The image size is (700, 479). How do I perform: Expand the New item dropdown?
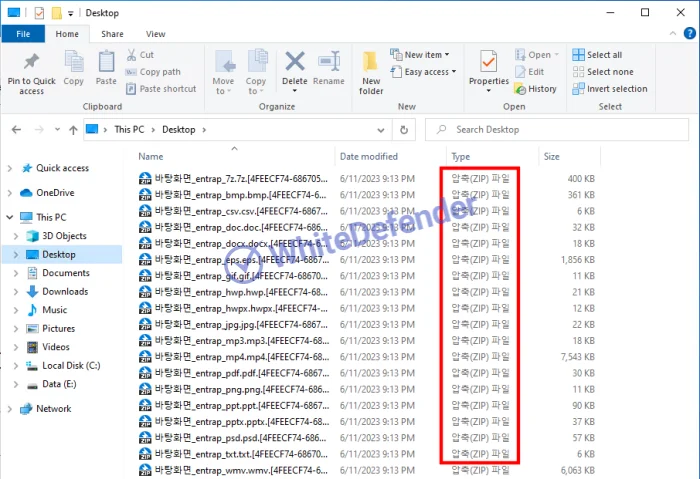(x=425, y=55)
